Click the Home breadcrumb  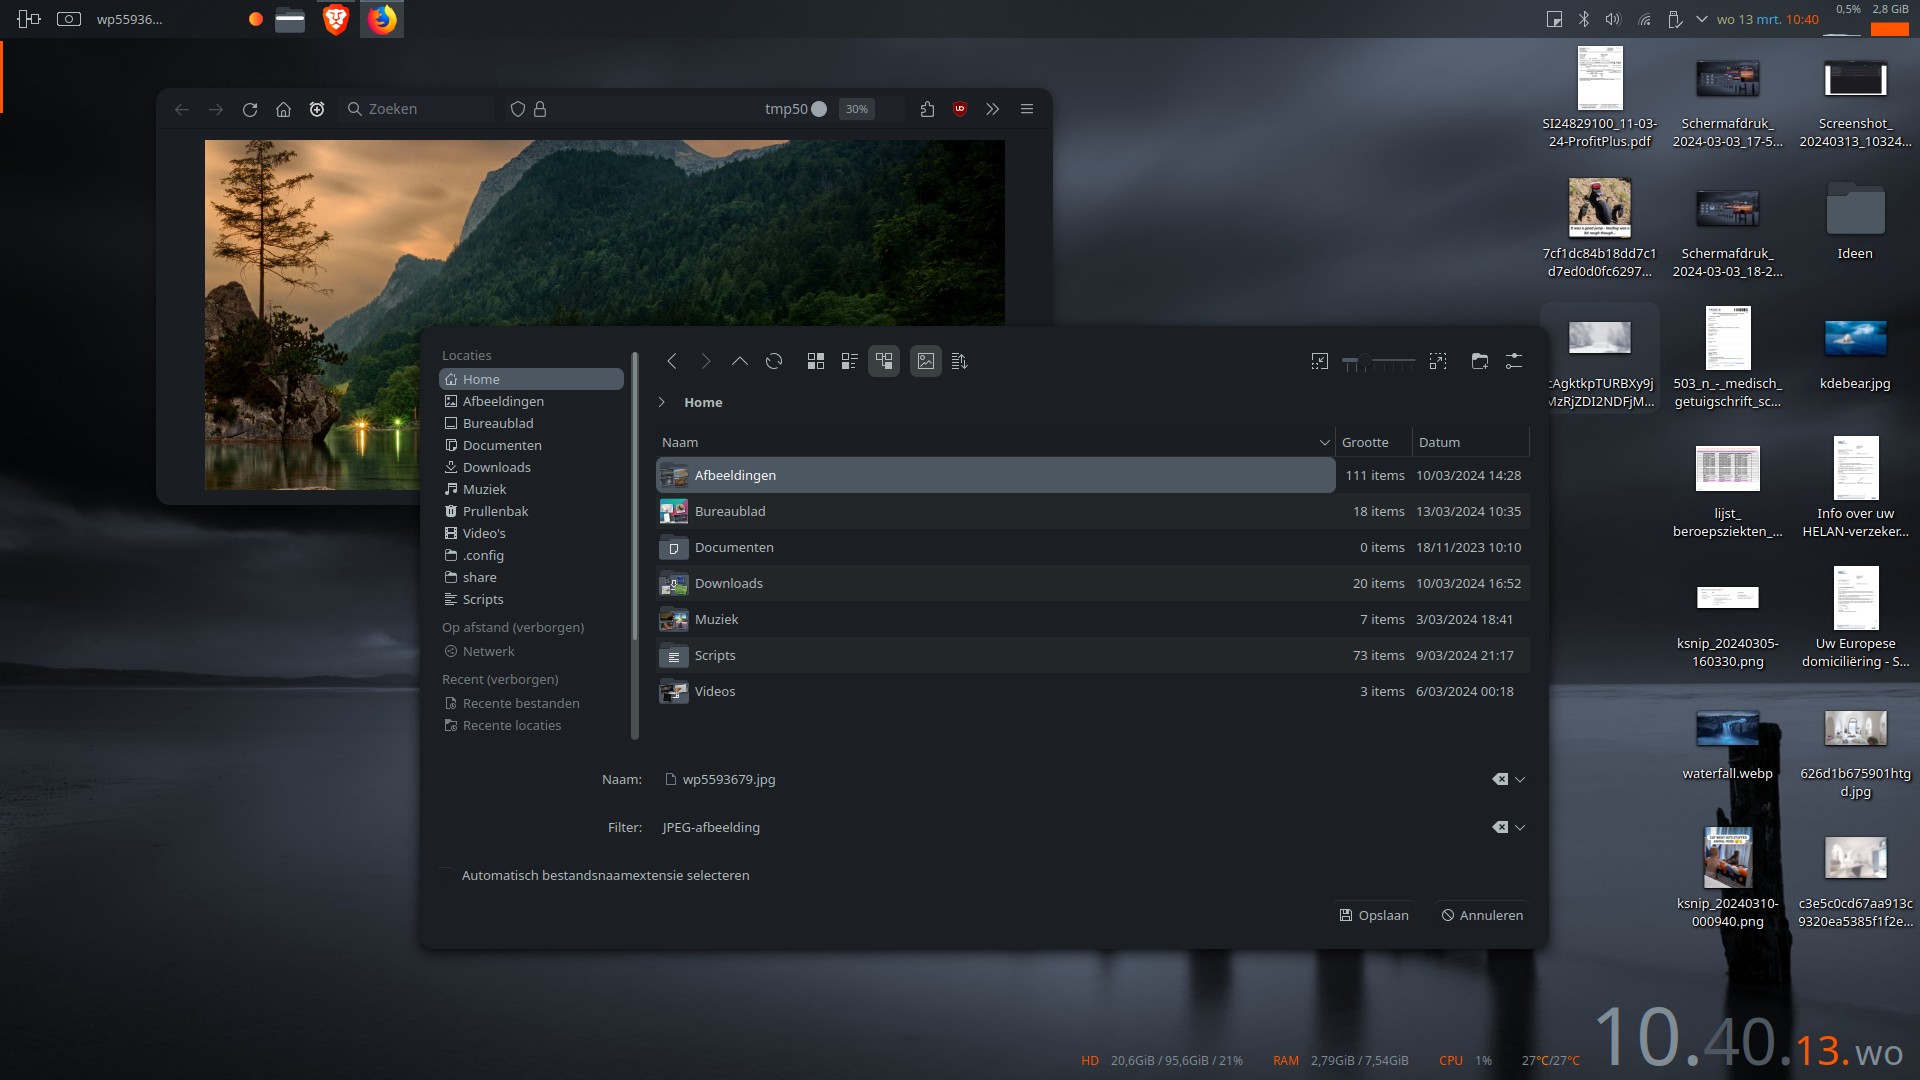click(703, 402)
